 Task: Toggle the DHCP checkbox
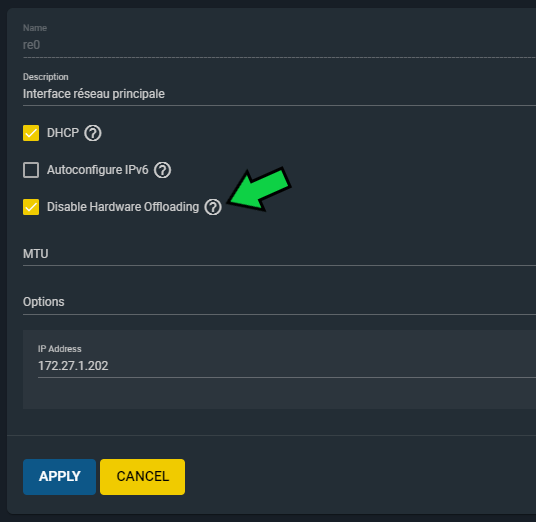click(31, 133)
